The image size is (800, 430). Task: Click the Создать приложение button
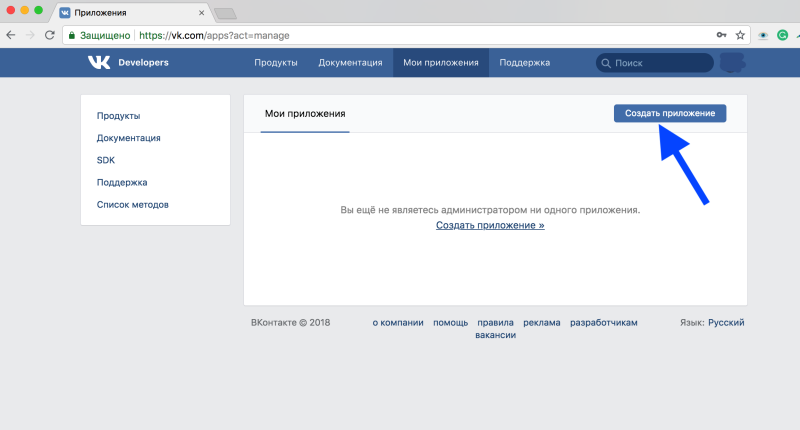pyautogui.click(x=670, y=113)
